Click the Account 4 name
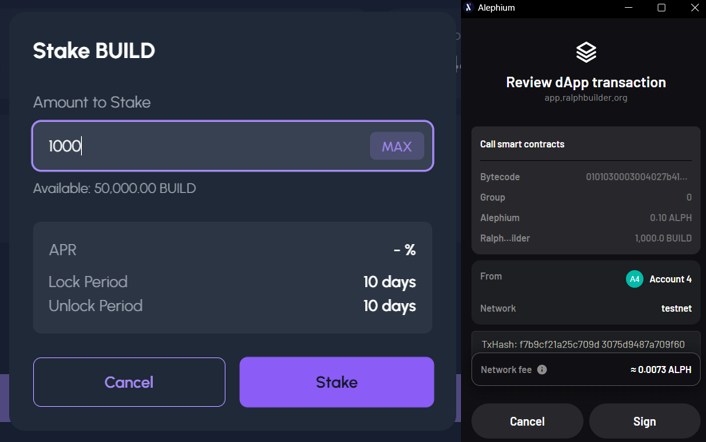Image resolution: width=706 pixels, height=442 pixels. coord(671,279)
